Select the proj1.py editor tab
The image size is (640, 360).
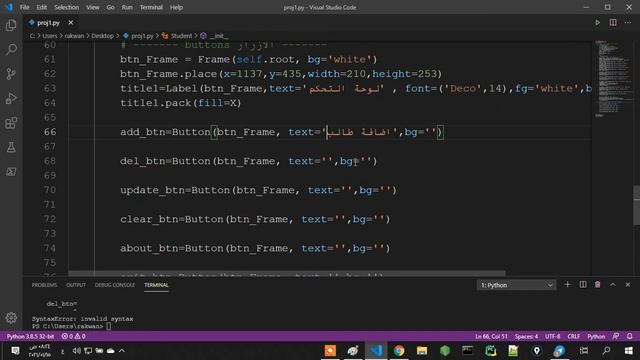pos(48,22)
